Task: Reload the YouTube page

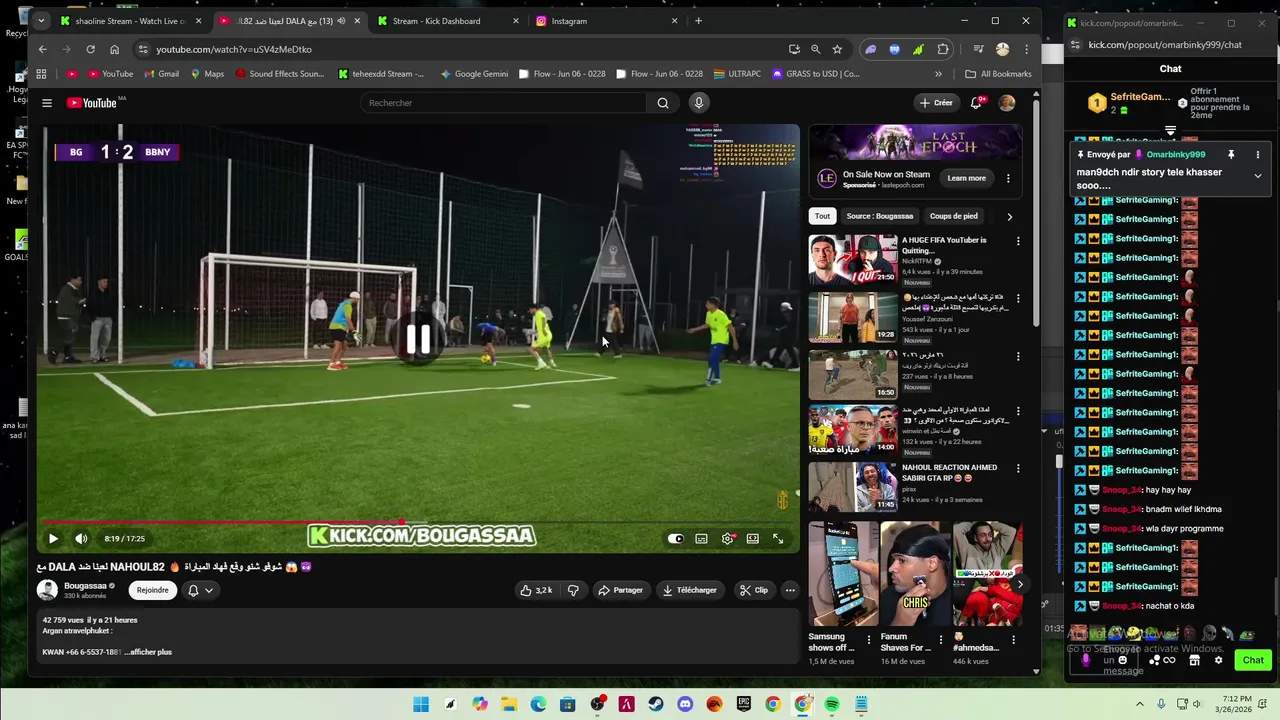Action: 90,49
